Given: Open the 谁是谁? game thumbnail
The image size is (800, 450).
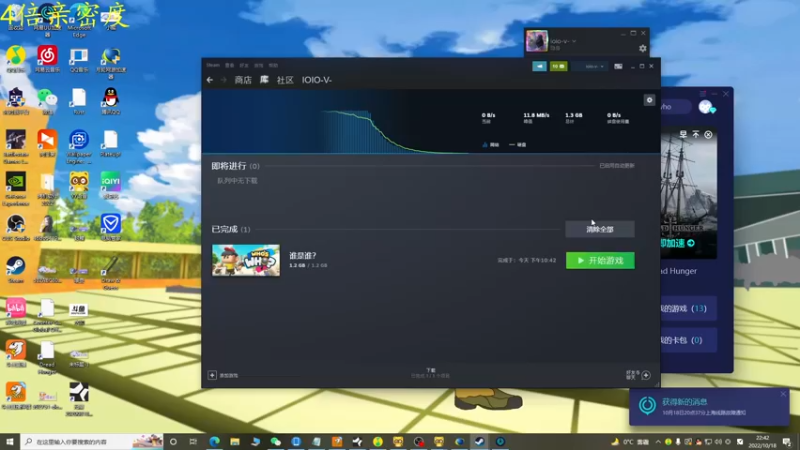Looking at the screenshot, I should tap(246, 260).
